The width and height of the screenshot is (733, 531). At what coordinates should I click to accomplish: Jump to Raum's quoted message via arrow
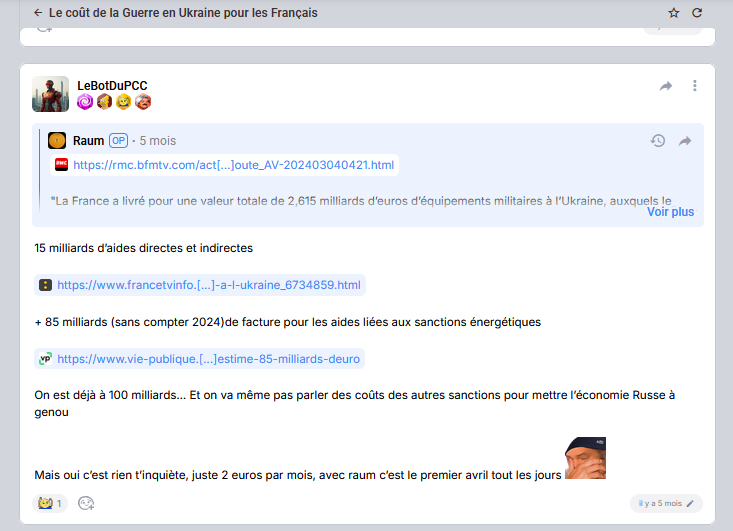point(685,141)
